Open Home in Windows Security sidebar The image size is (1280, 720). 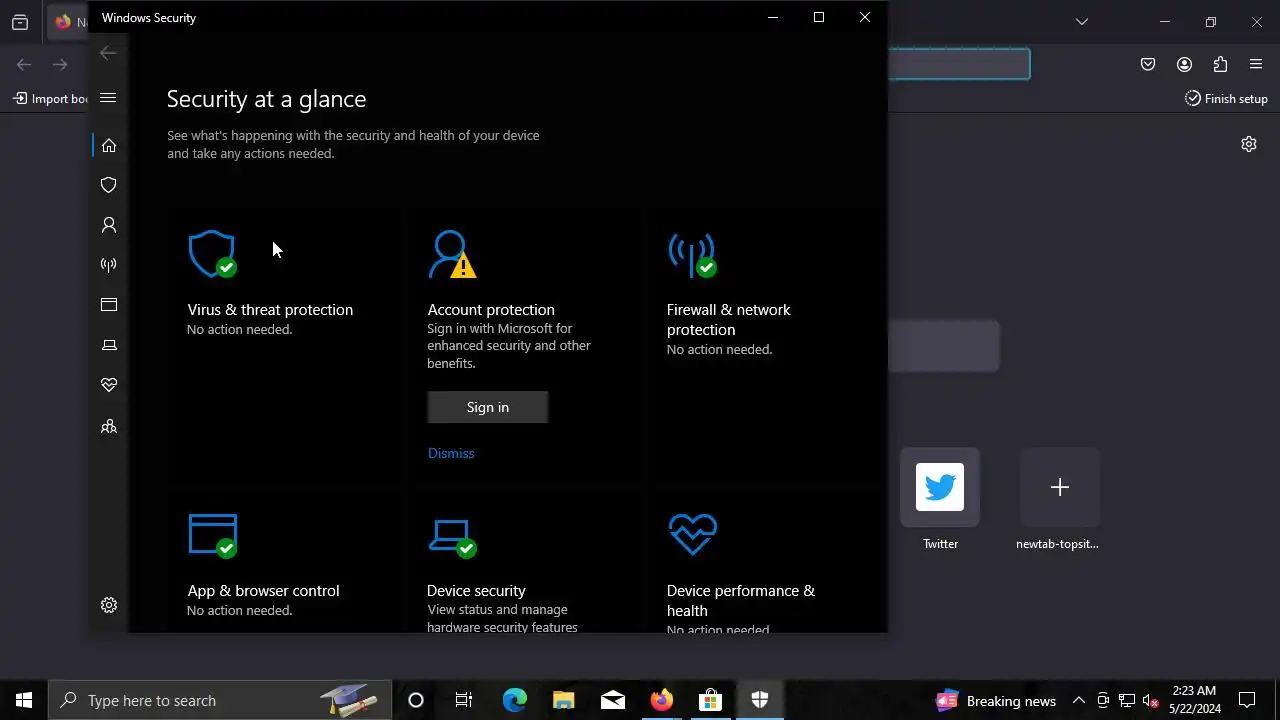pos(109,145)
